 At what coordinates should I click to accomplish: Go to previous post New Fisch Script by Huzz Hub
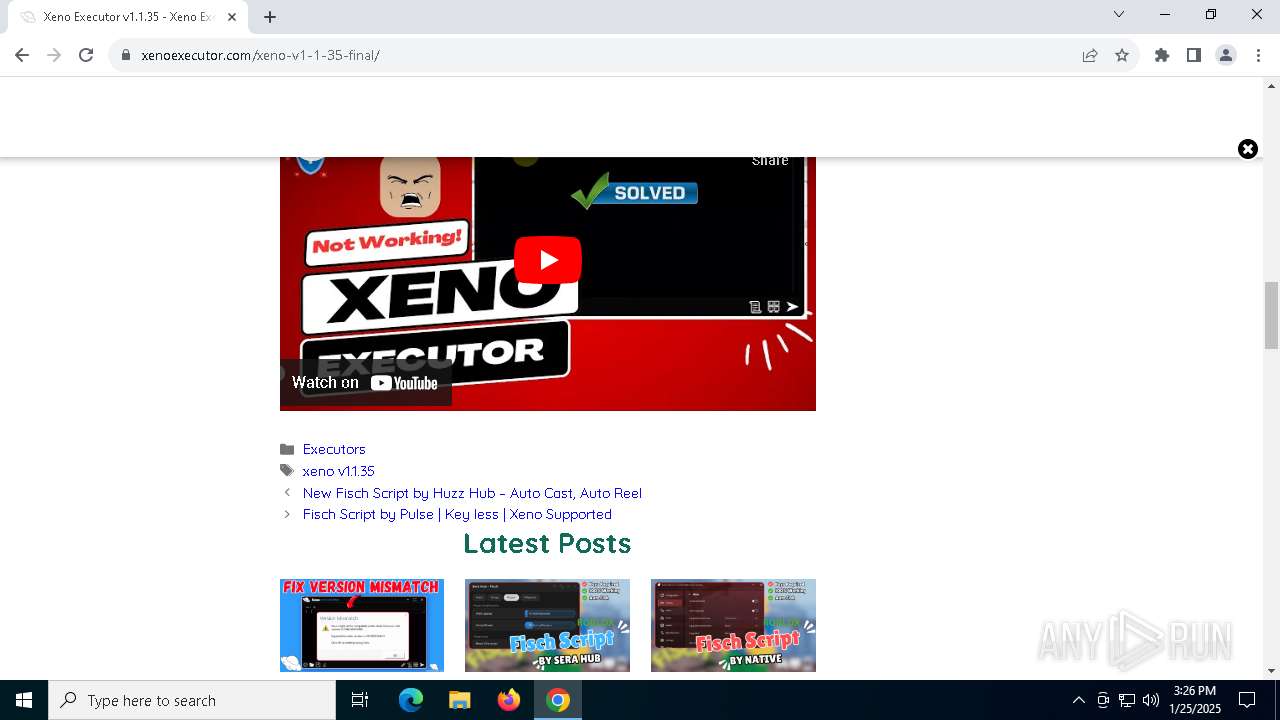(x=472, y=493)
